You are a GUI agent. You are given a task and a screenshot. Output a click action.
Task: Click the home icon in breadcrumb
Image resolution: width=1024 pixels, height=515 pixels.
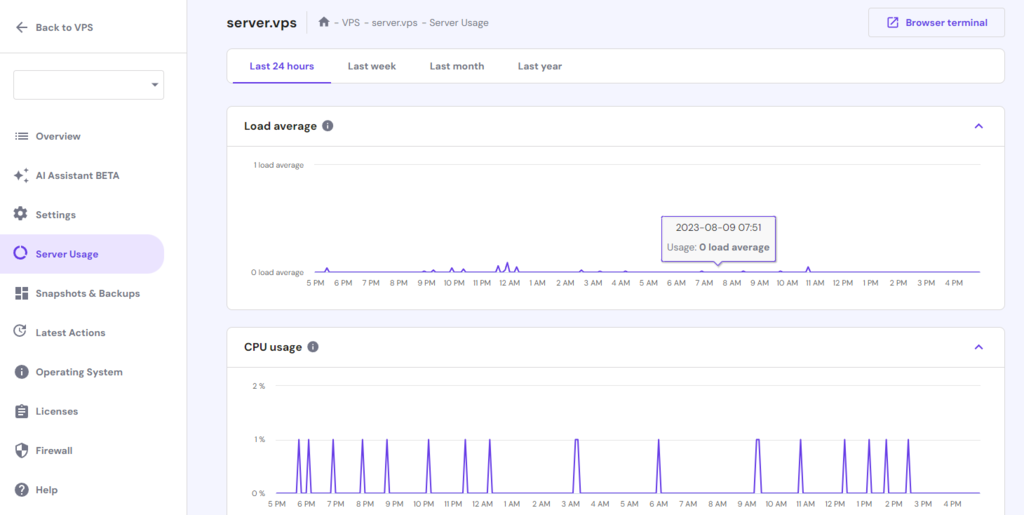point(324,22)
